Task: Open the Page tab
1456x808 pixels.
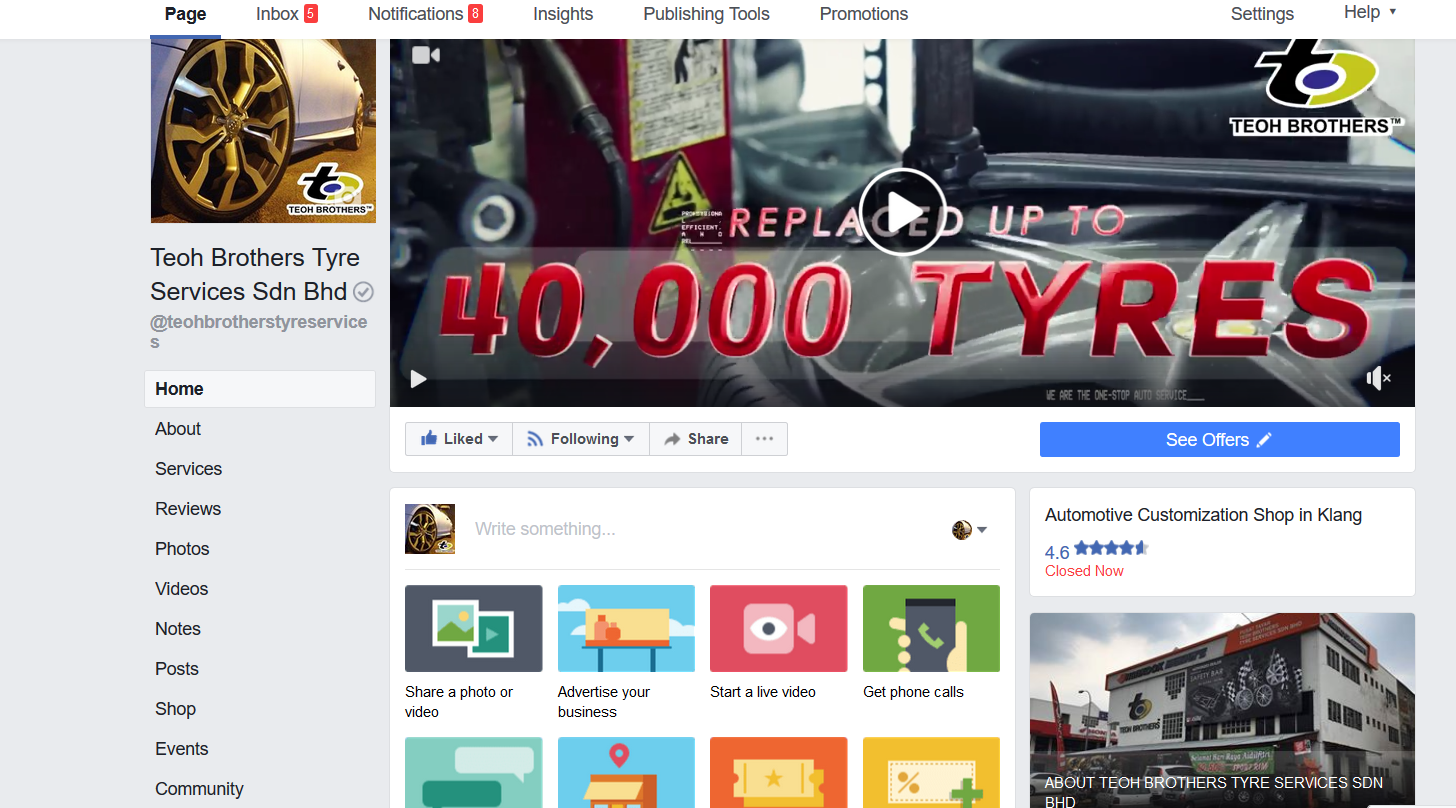Action: (x=185, y=14)
